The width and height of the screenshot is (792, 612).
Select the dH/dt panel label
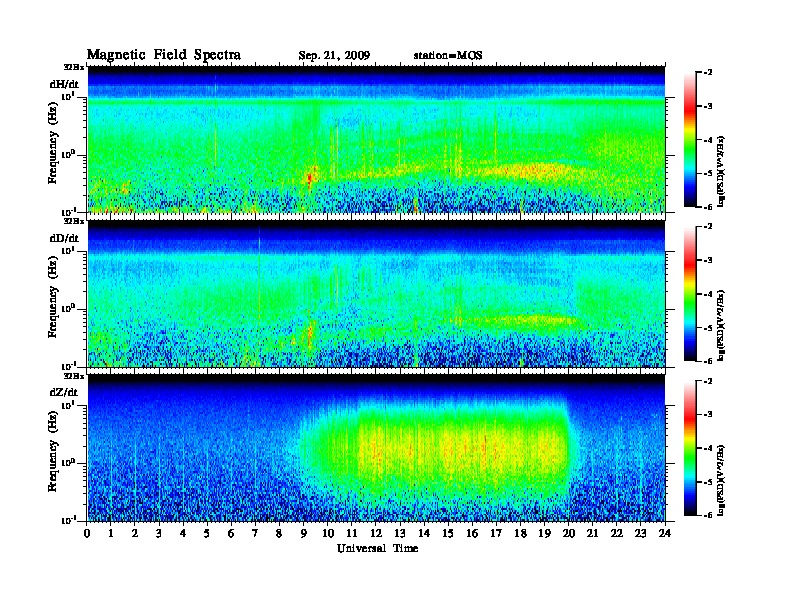64,84
